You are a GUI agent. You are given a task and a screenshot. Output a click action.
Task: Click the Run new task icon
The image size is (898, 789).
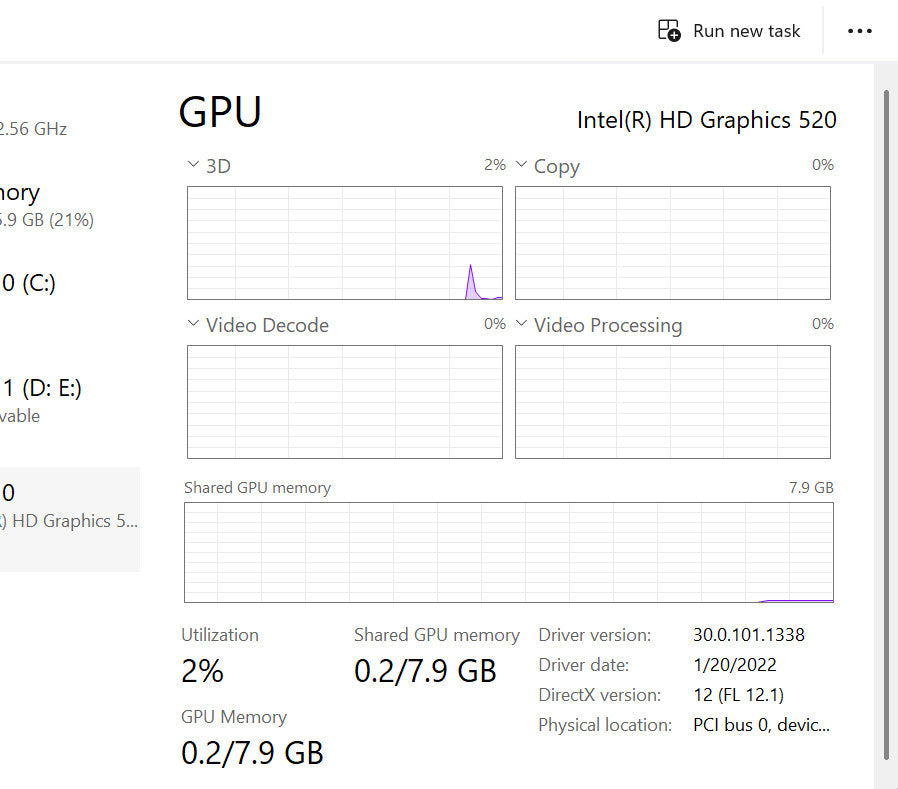coord(668,30)
